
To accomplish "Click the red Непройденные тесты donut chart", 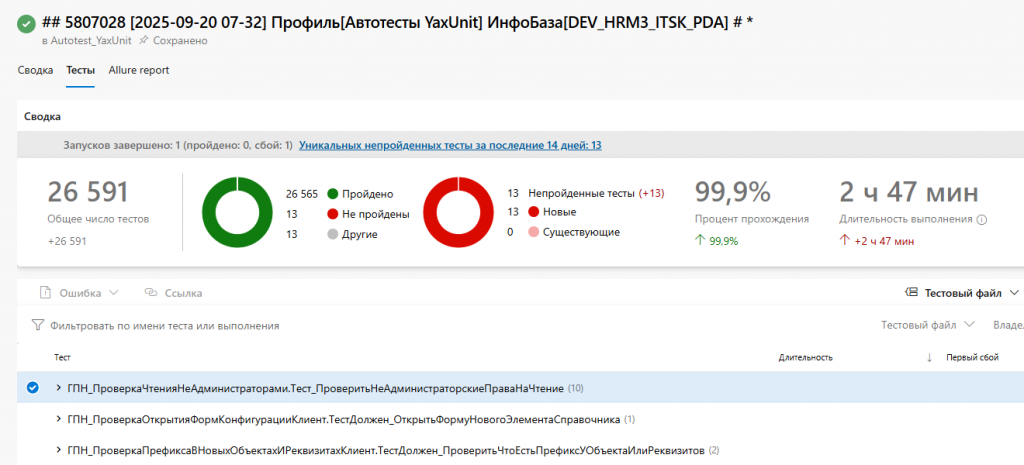I will pyautogui.click(x=458, y=212).
